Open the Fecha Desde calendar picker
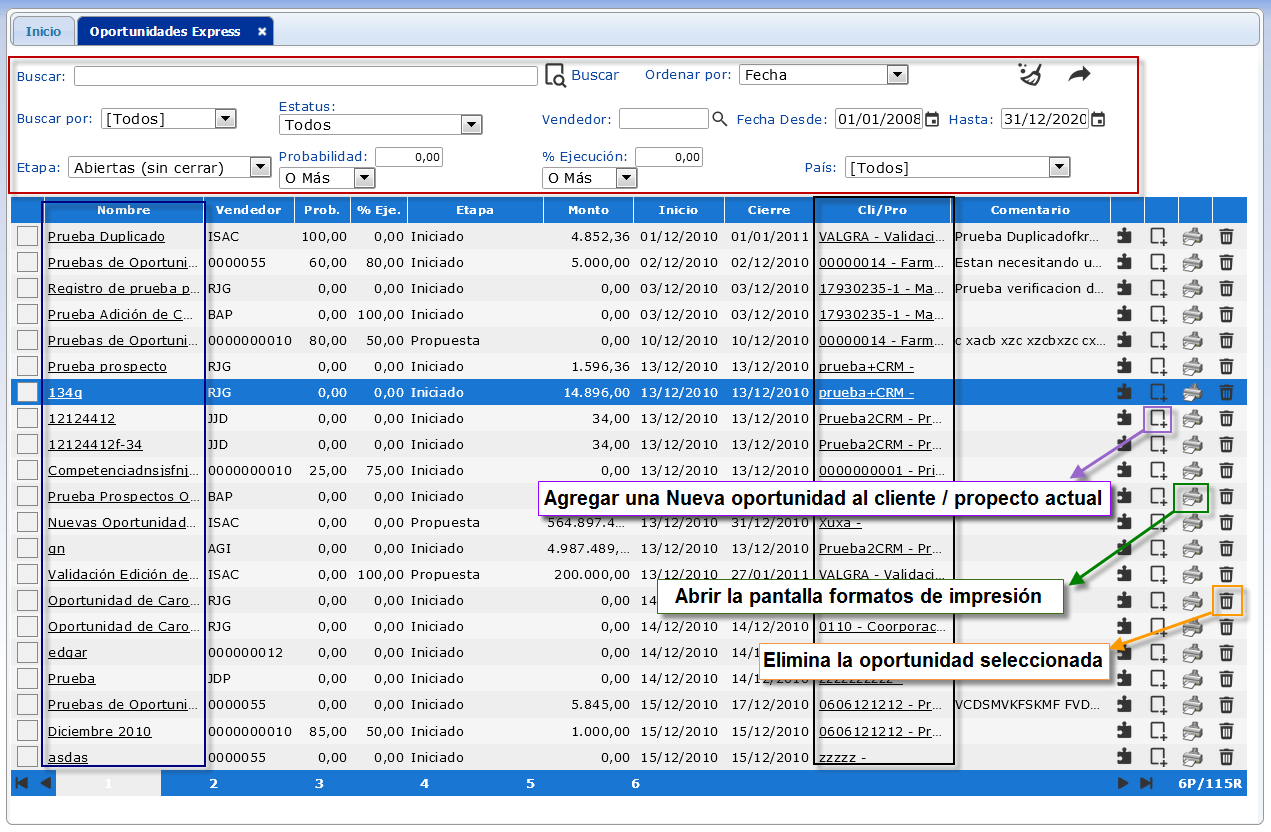1271x832 pixels. coord(932,119)
